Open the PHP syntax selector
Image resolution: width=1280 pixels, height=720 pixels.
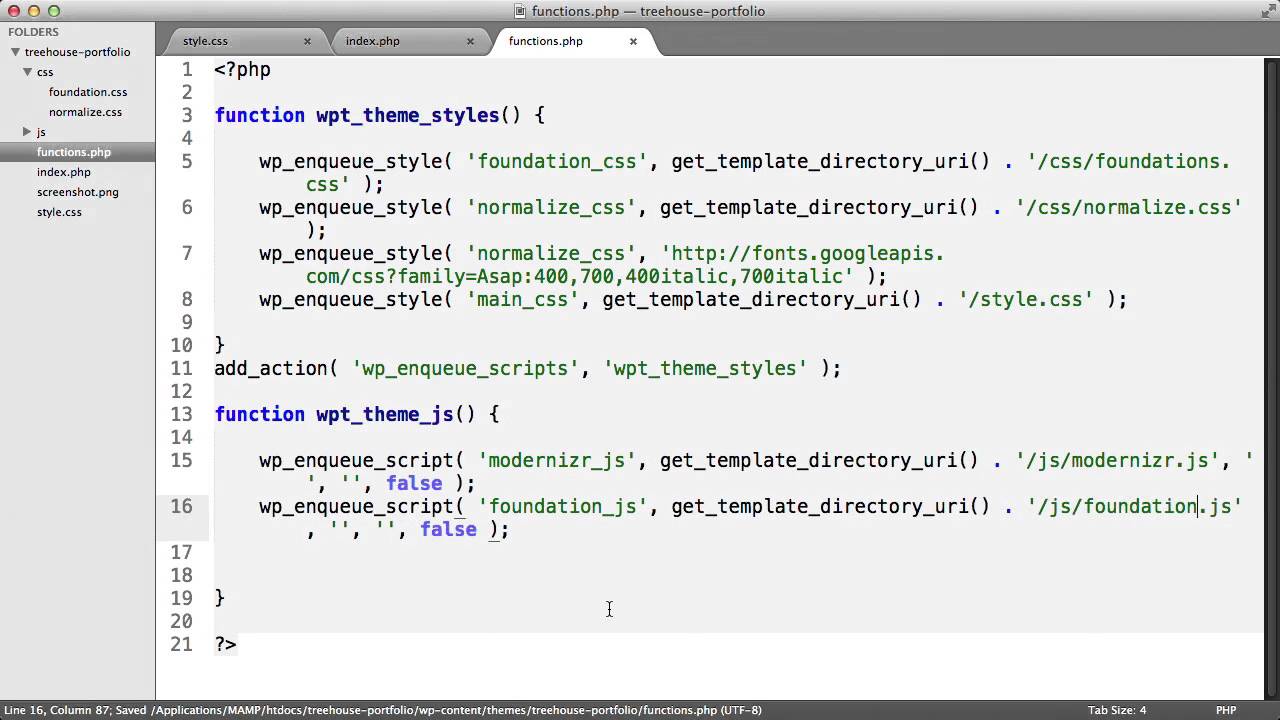pos(1226,710)
